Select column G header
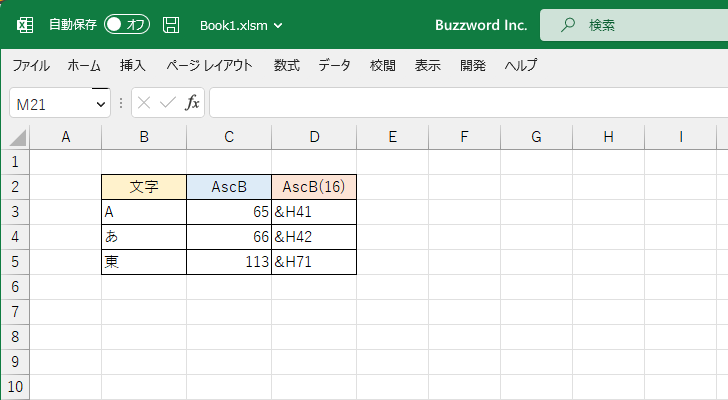The image size is (728, 400). pyautogui.click(x=536, y=137)
